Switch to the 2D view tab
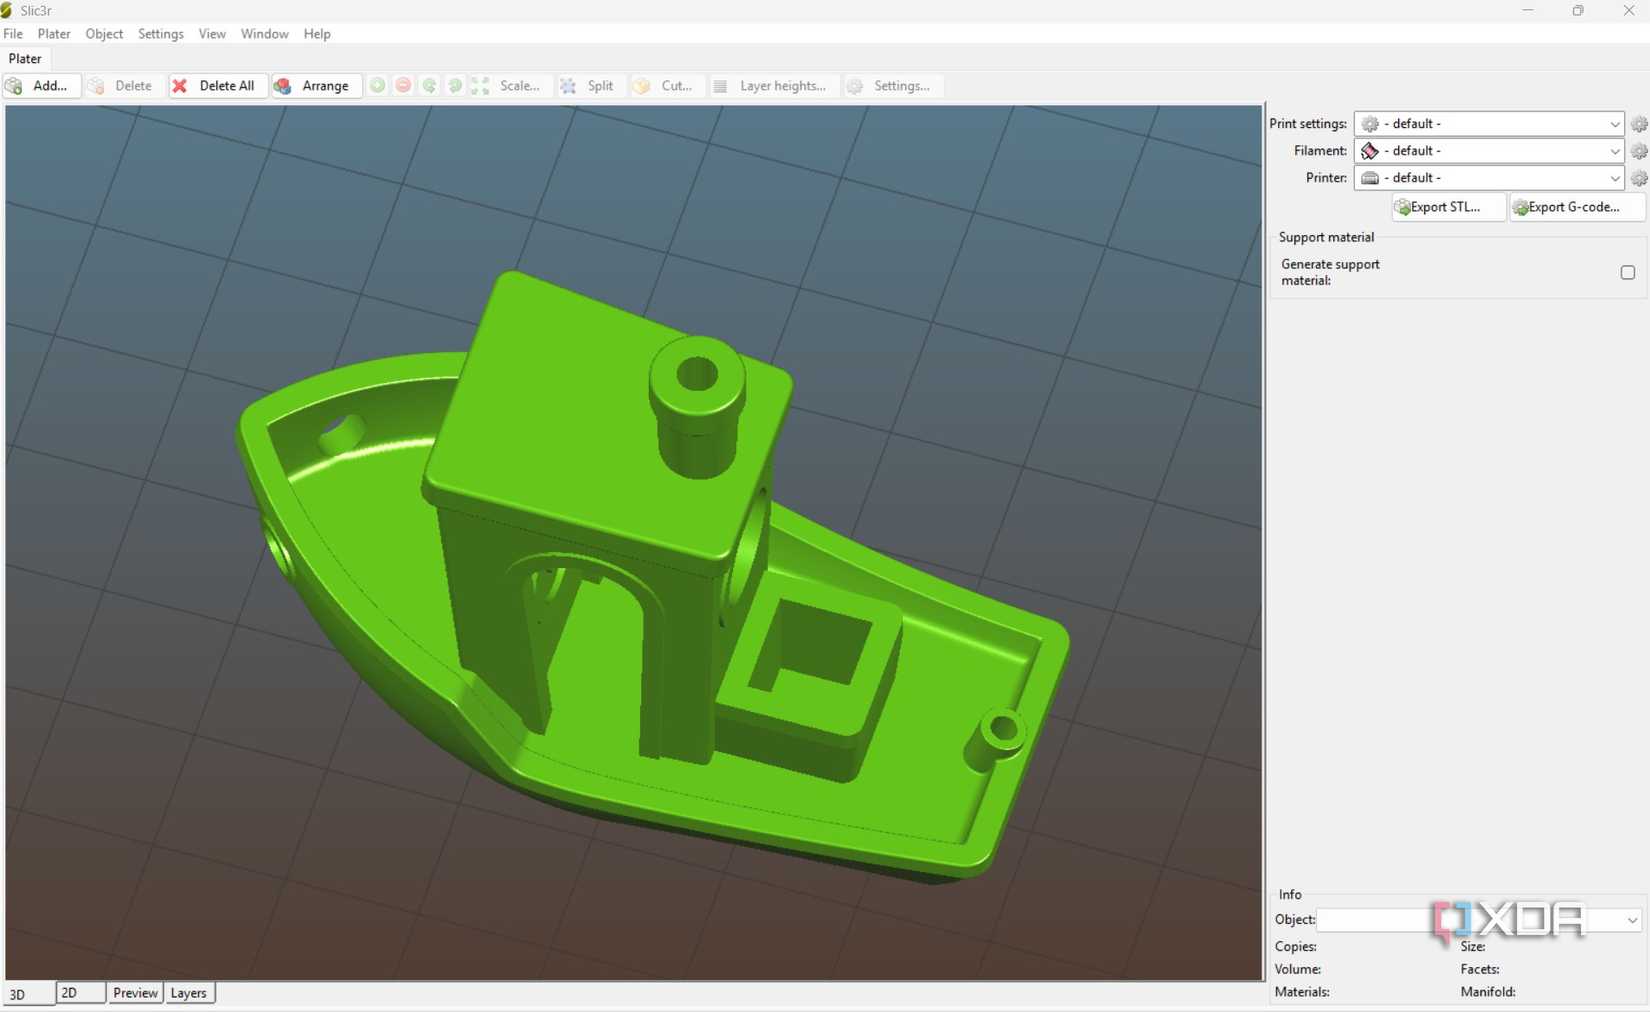1650x1012 pixels. point(70,992)
